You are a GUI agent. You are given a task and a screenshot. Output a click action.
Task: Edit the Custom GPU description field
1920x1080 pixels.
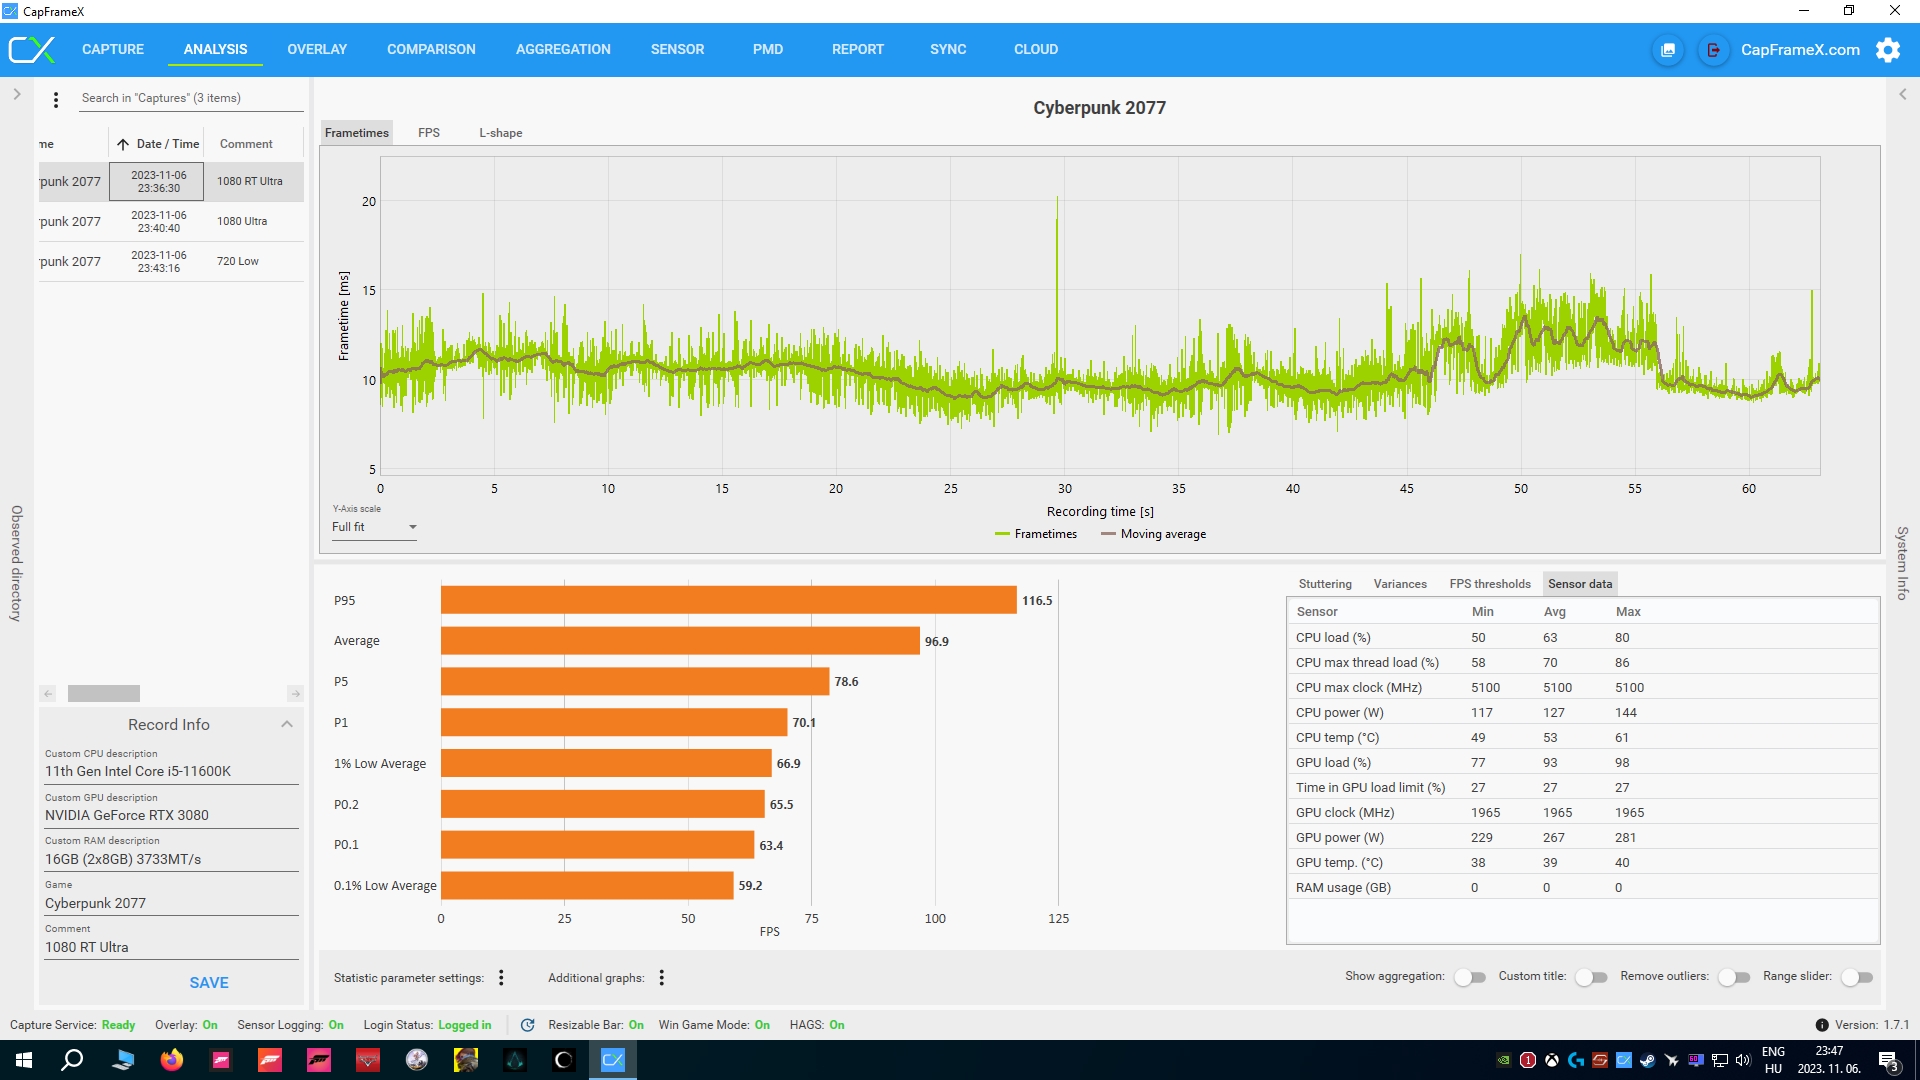pos(171,815)
